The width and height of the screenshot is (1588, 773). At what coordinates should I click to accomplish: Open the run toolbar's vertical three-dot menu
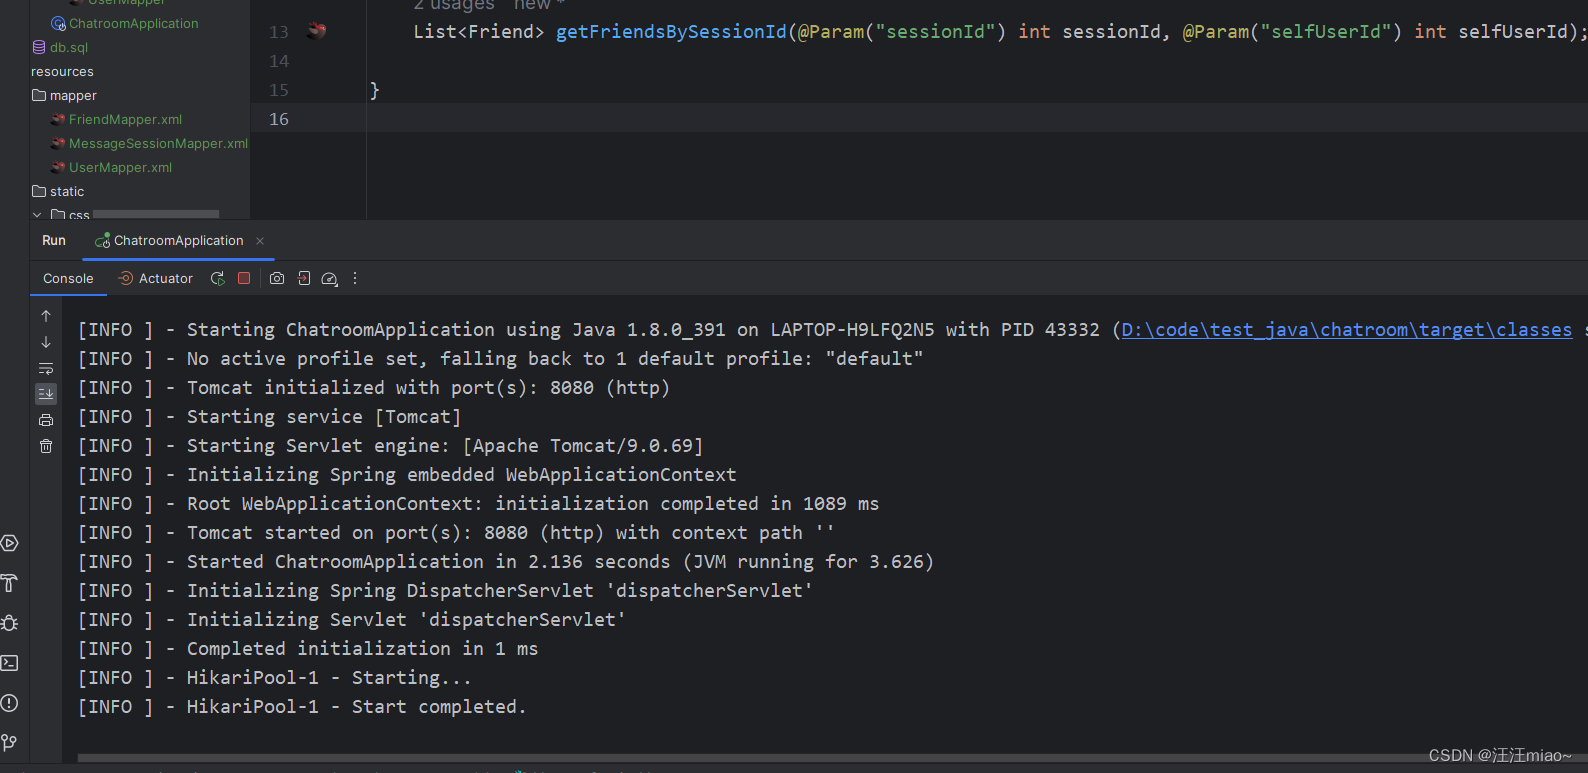[x=355, y=279]
